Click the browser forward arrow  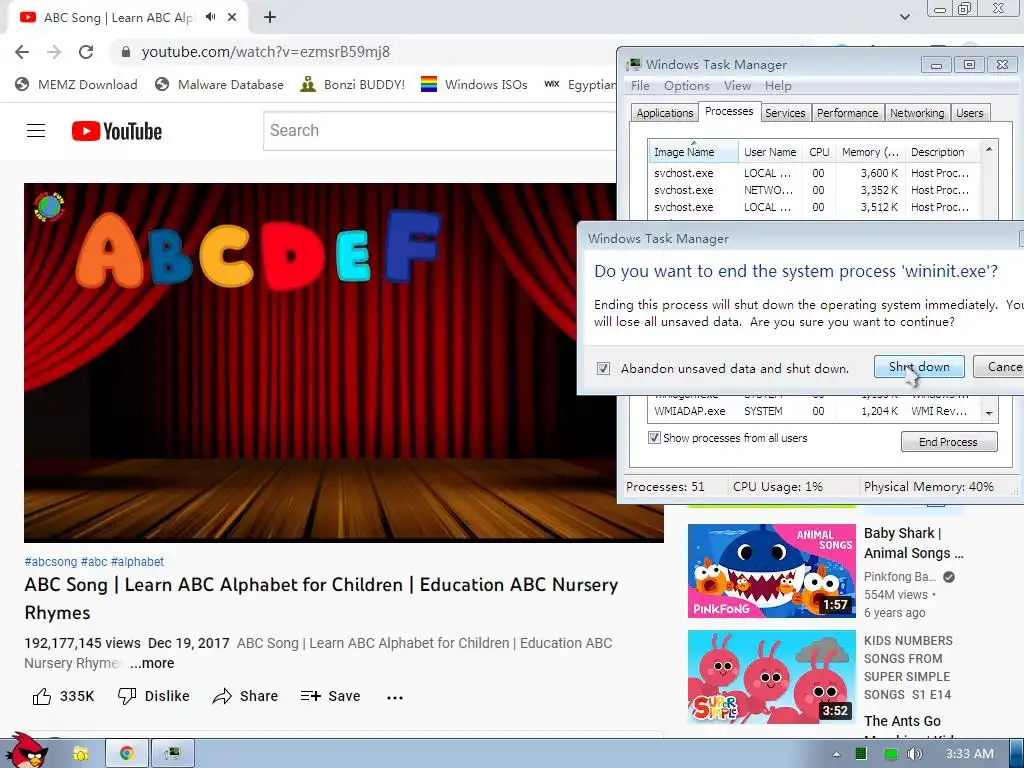pos(54,52)
